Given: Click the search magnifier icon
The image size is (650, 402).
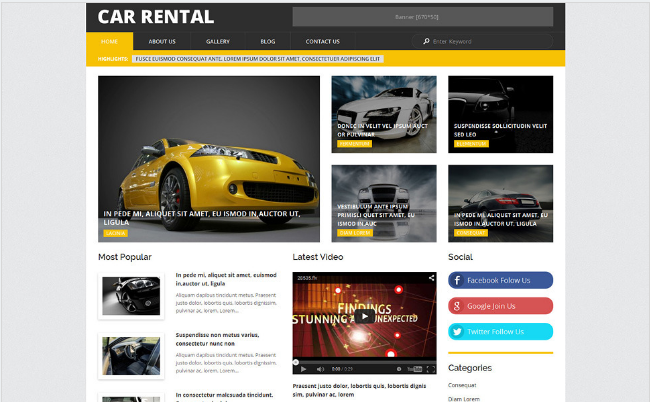Looking at the screenshot, I should tap(426, 41).
